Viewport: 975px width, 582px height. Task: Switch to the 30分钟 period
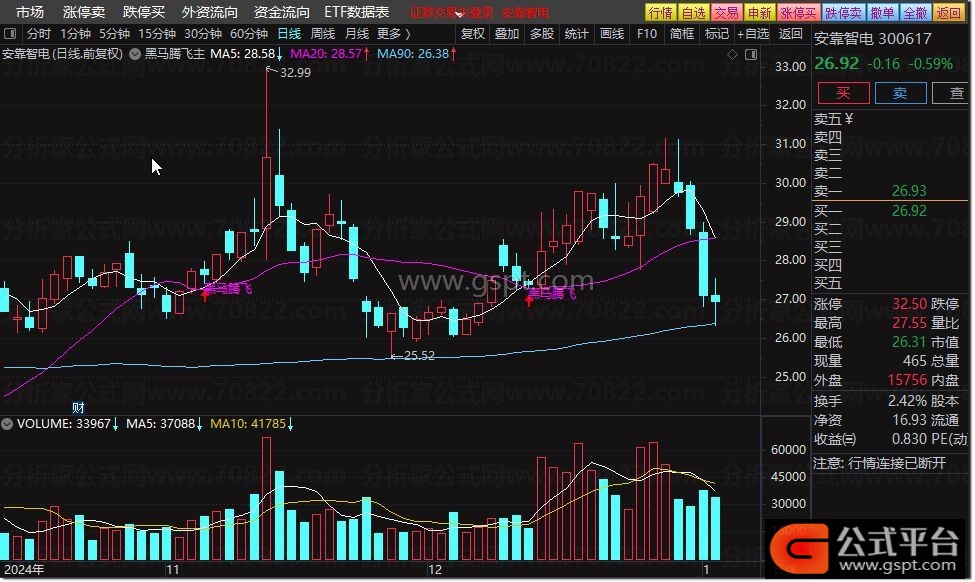(x=203, y=34)
